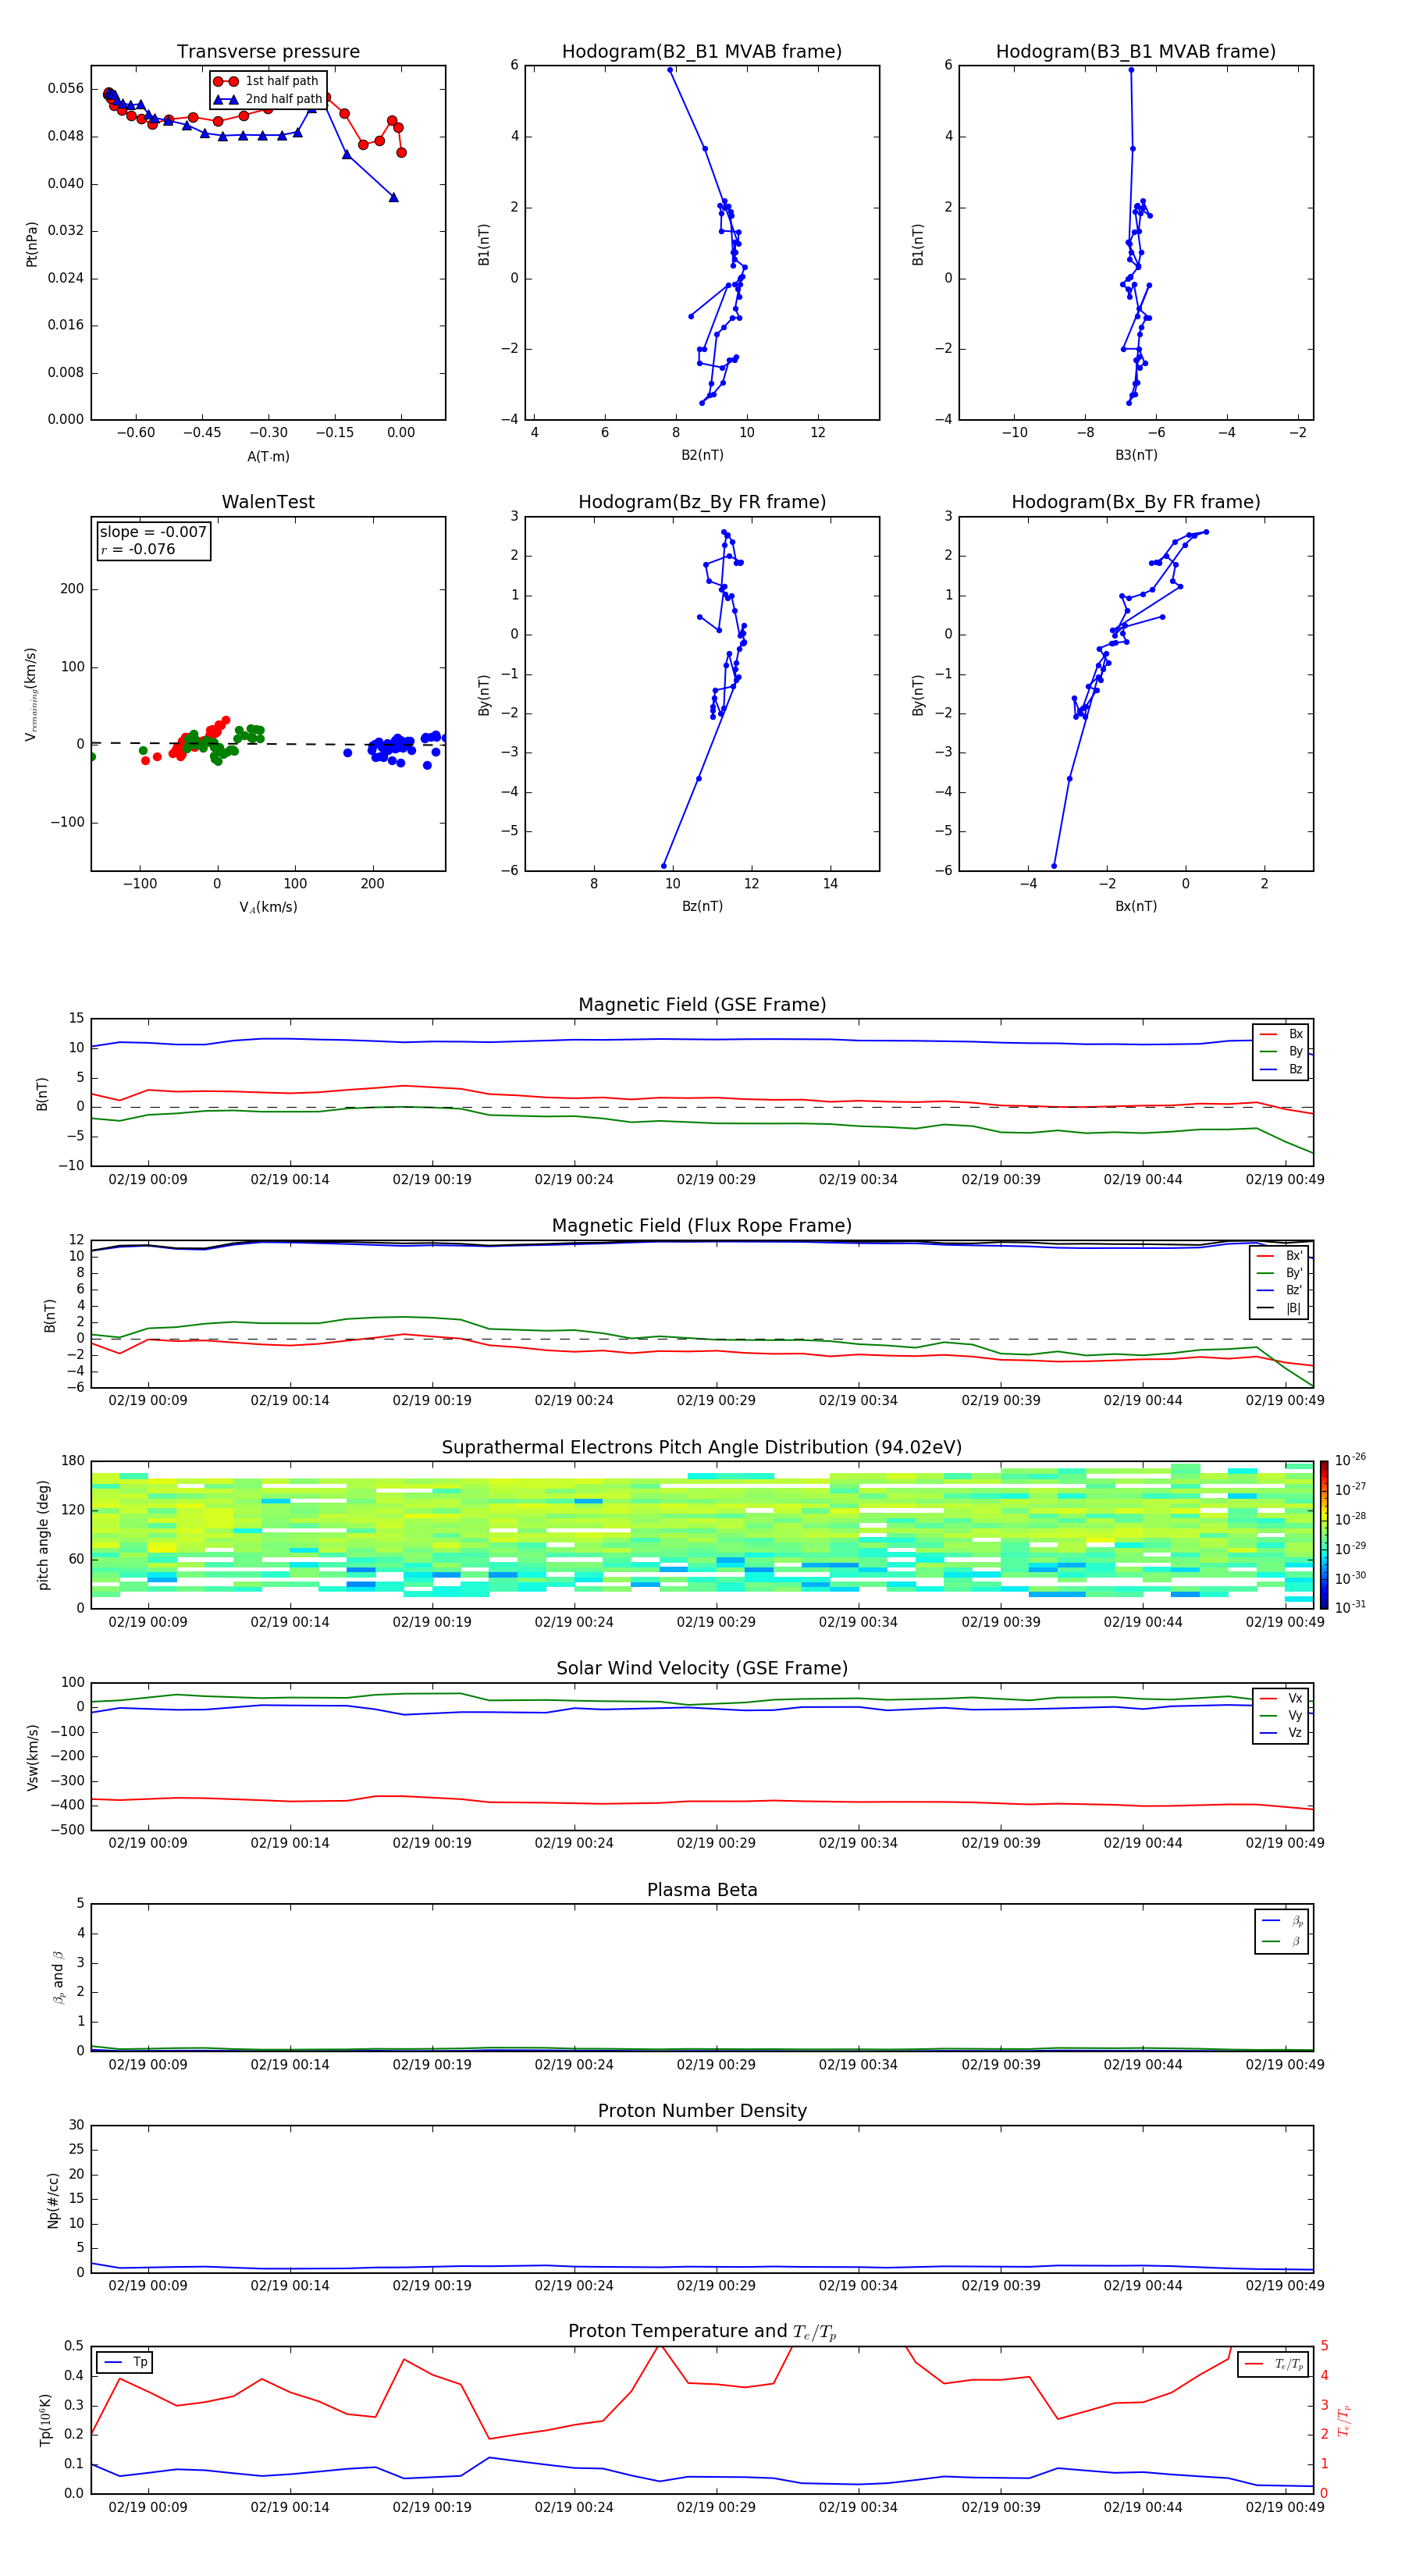Click the 'Proton Number Density' title
Viewport: 1405px width, 2576px height.
[702, 2112]
